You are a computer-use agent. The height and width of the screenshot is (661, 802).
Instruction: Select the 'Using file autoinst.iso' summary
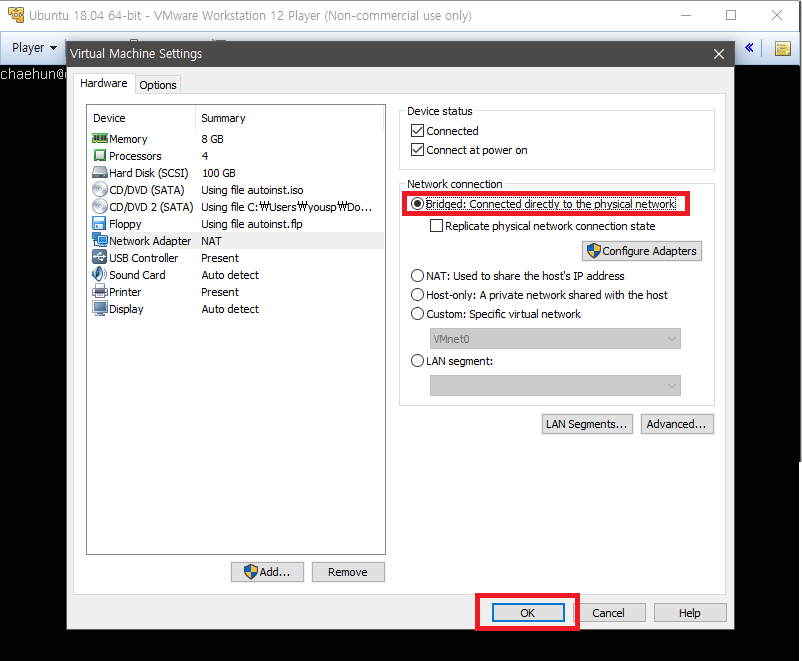(x=252, y=190)
